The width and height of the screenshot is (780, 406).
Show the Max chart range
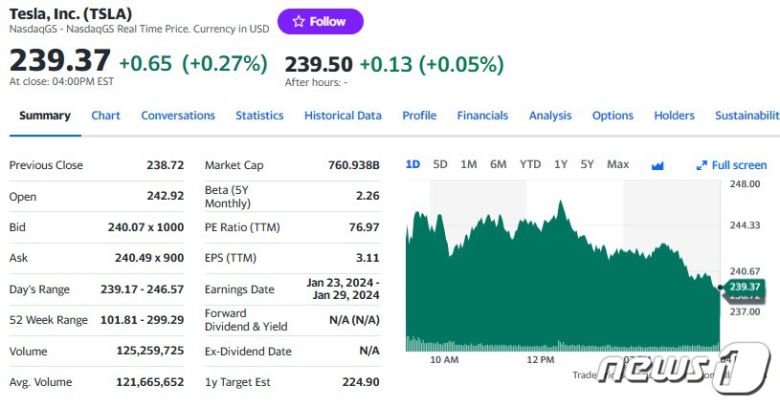click(x=618, y=164)
